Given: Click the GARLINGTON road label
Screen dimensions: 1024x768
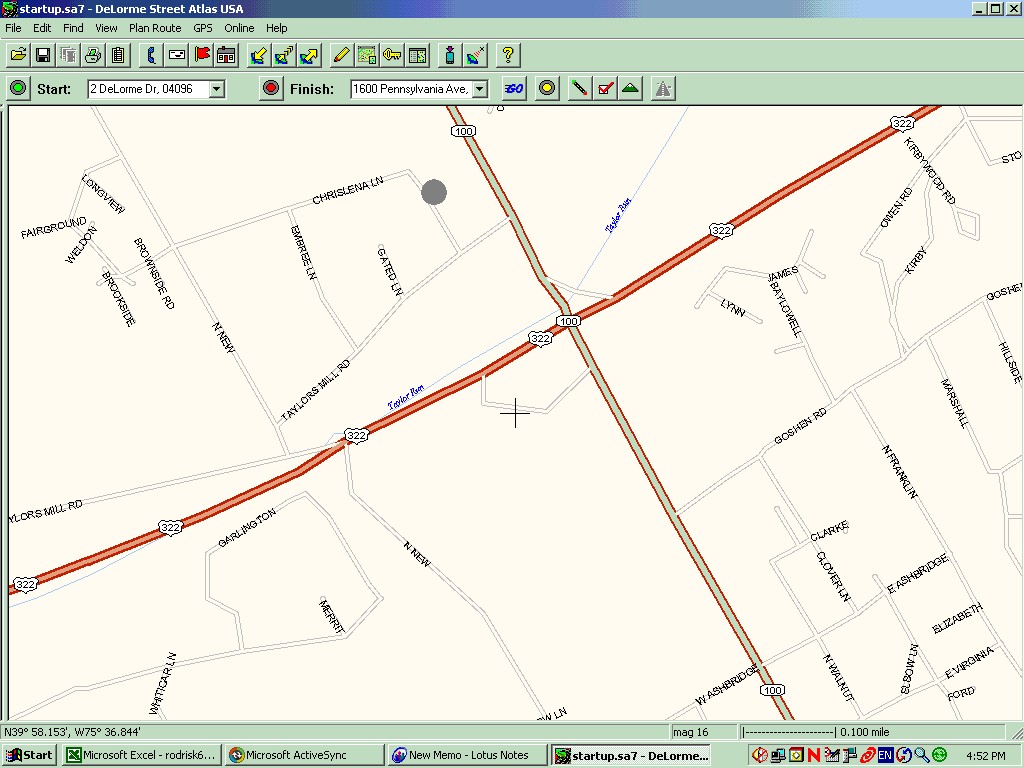Looking at the screenshot, I should coord(247,528).
